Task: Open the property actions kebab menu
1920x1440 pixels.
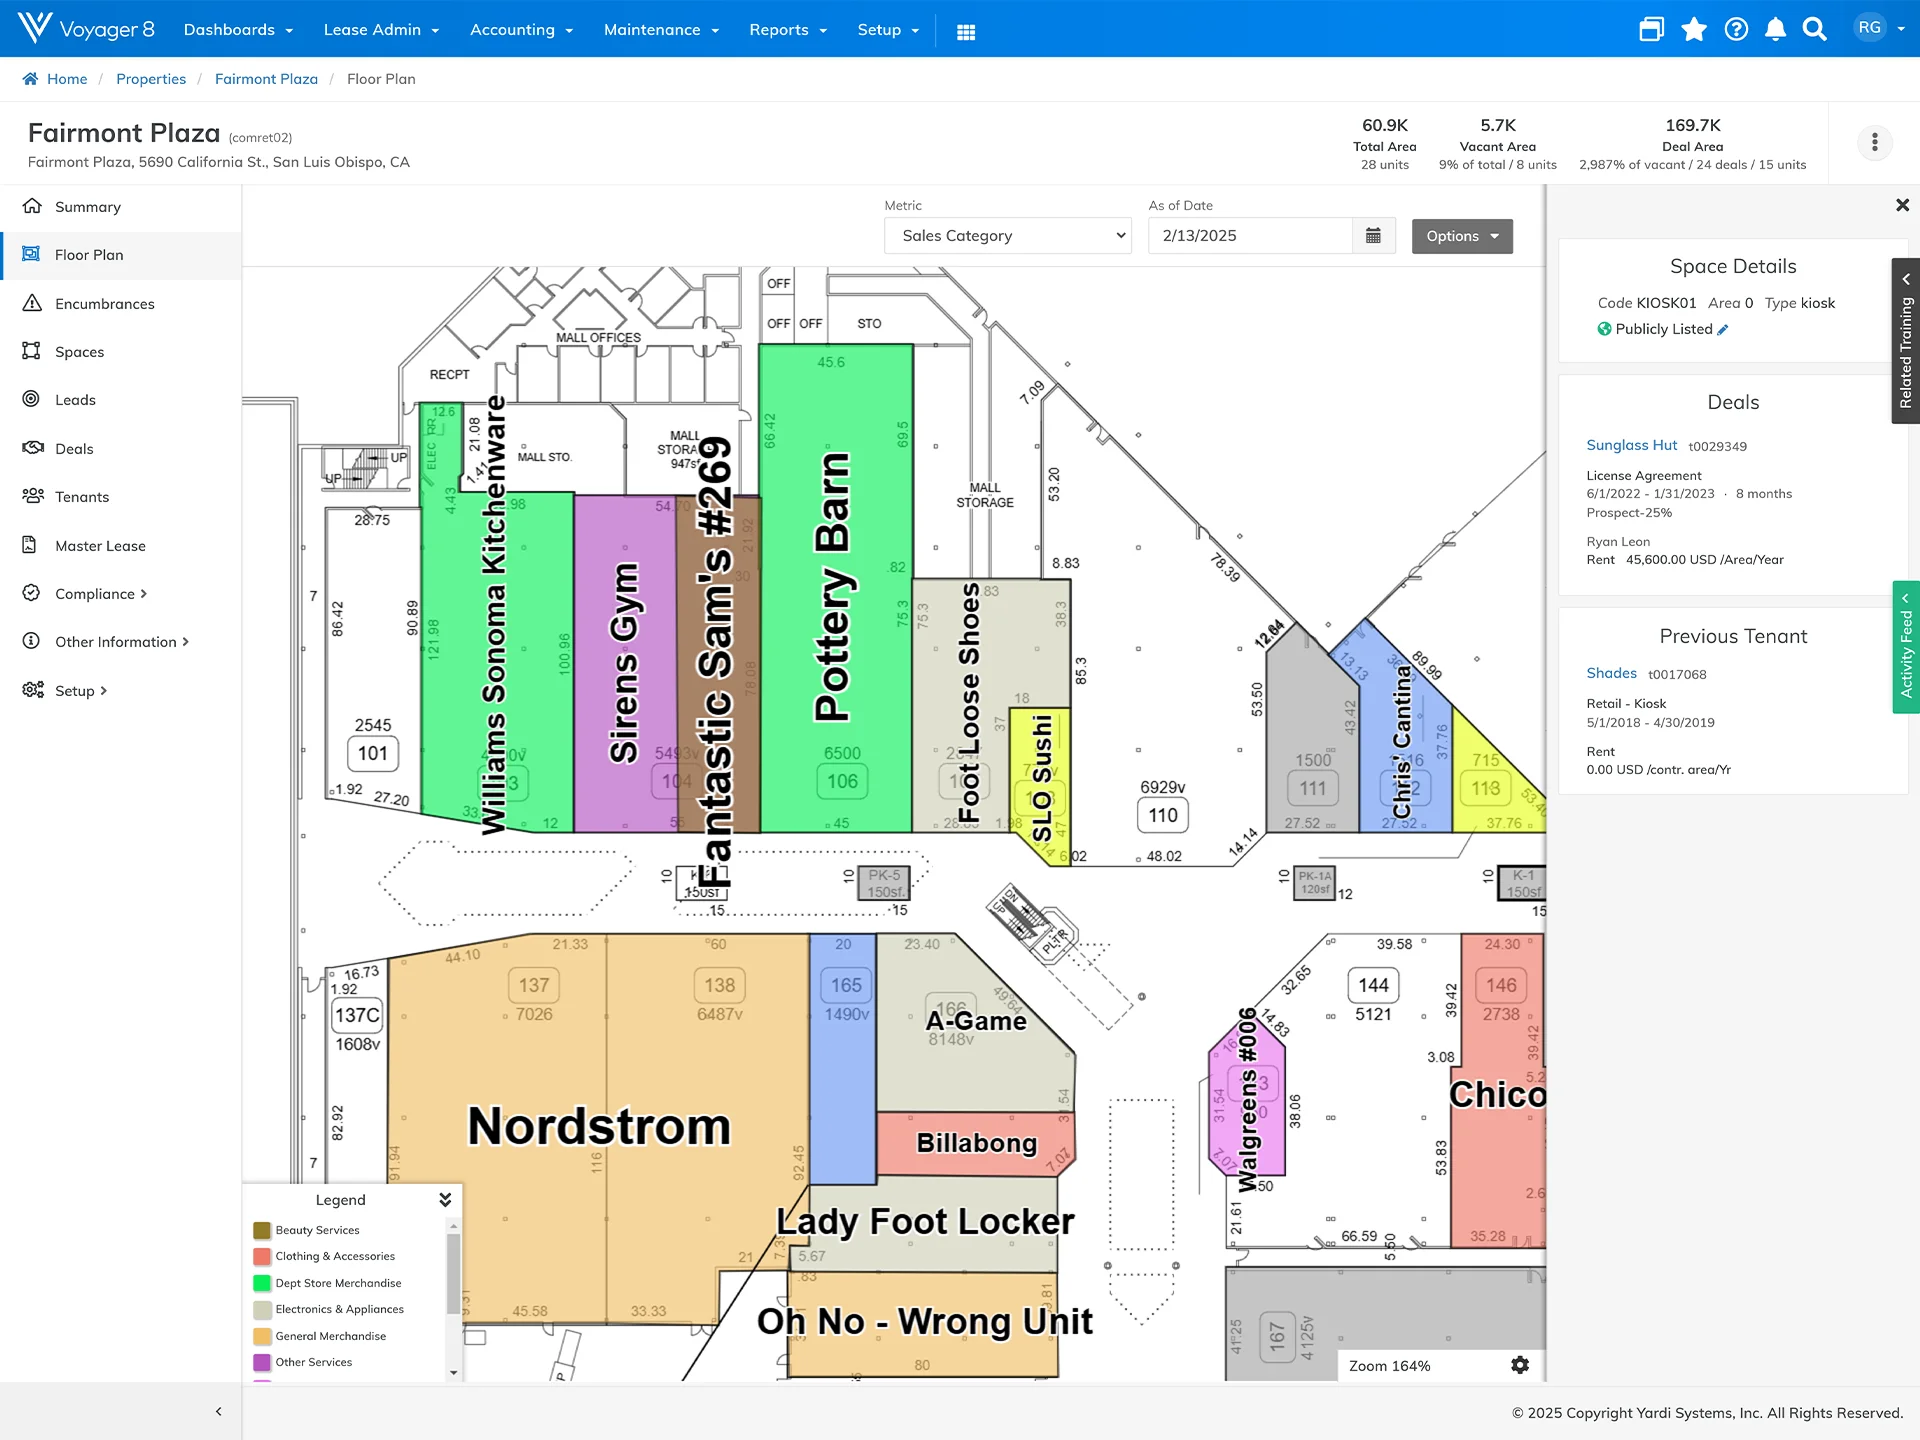Action: click(x=1874, y=142)
